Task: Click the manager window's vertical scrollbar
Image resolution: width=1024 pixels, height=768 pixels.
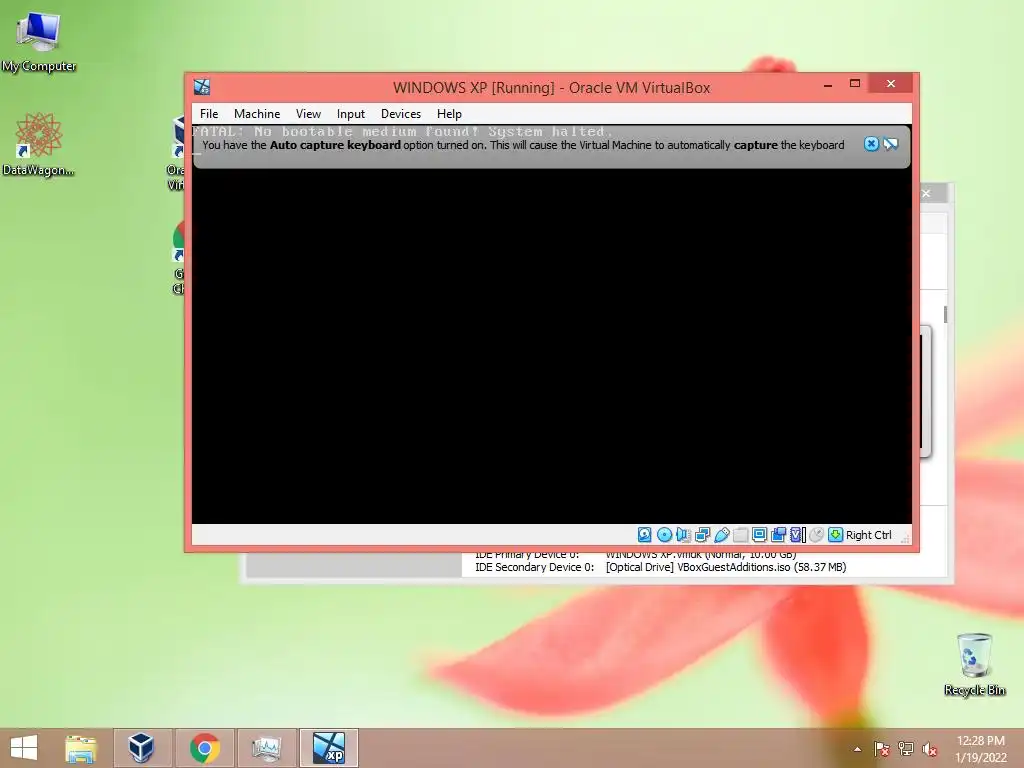Action: coord(945,313)
